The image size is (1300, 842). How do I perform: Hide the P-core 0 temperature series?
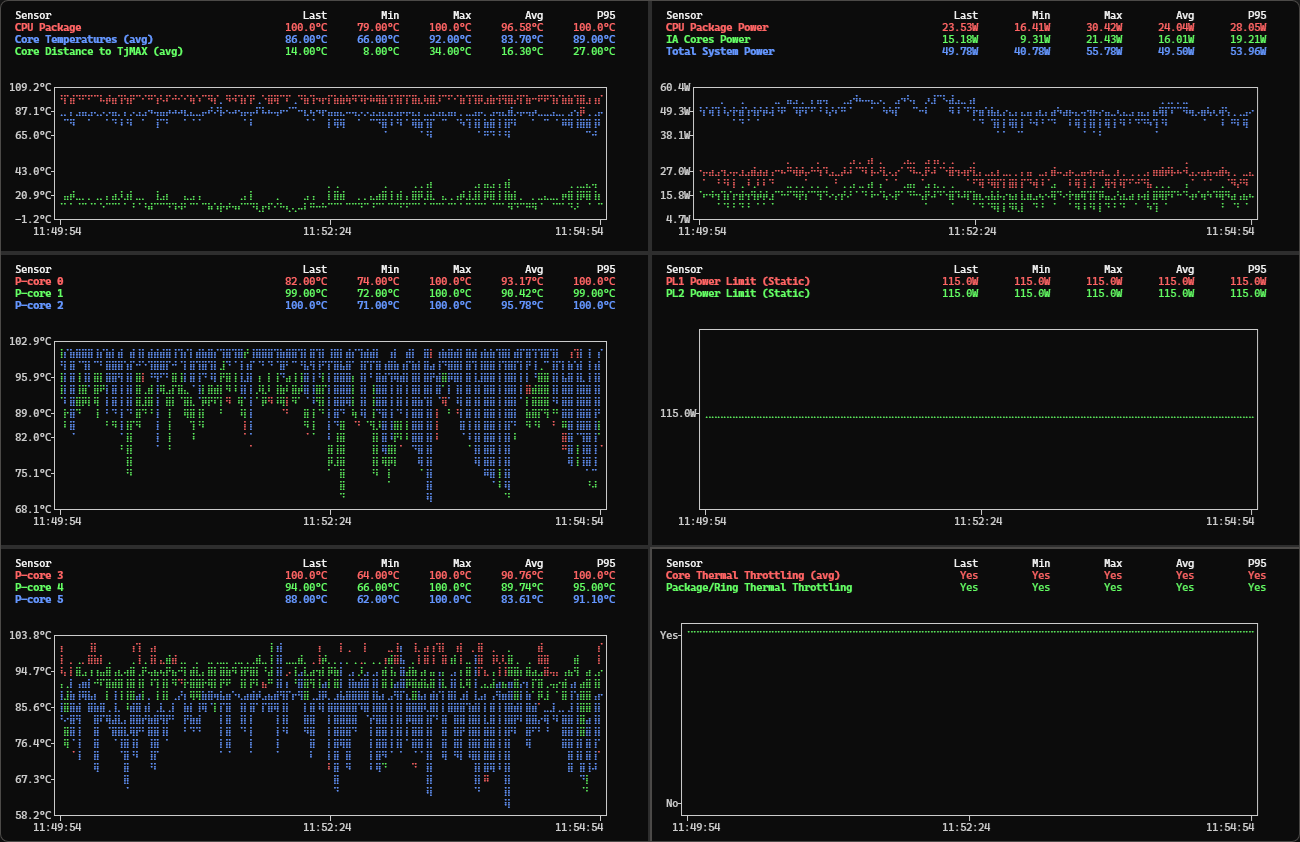(38, 281)
